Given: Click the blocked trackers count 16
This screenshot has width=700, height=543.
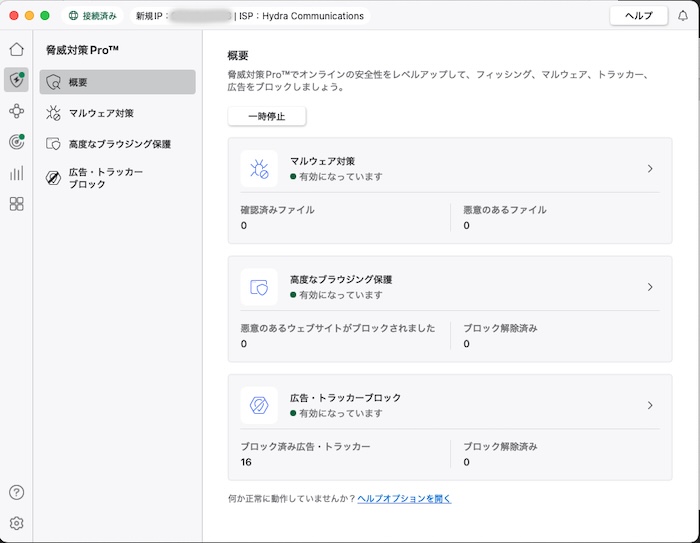Looking at the screenshot, I should 246,462.
